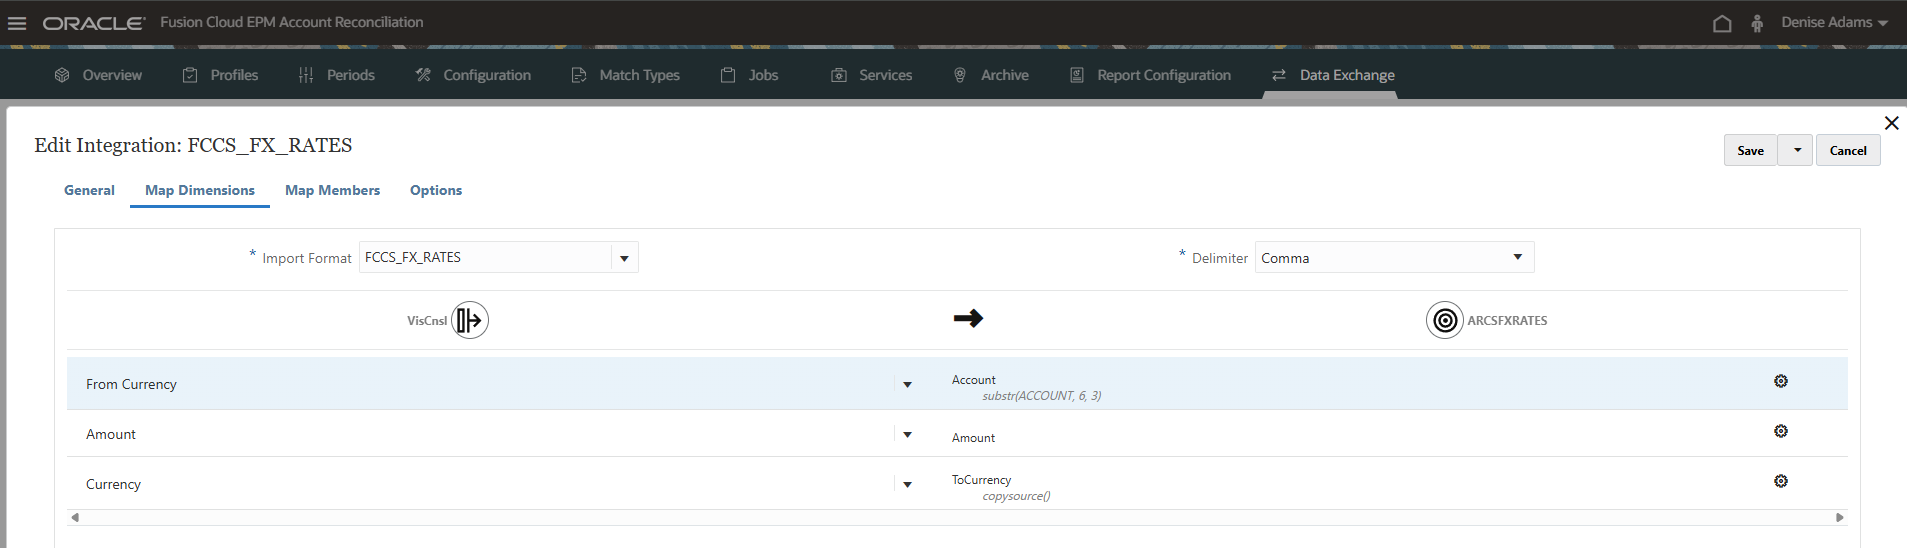Click the Overview cube icon
This screenshot has width=1907, height=548.
tap(62, 75)
